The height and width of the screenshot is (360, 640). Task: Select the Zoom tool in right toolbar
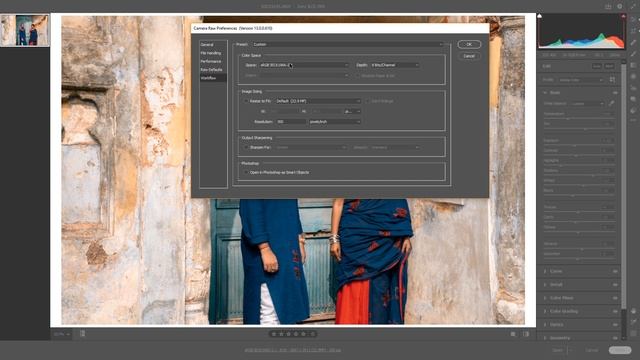(x=633, y=311)
